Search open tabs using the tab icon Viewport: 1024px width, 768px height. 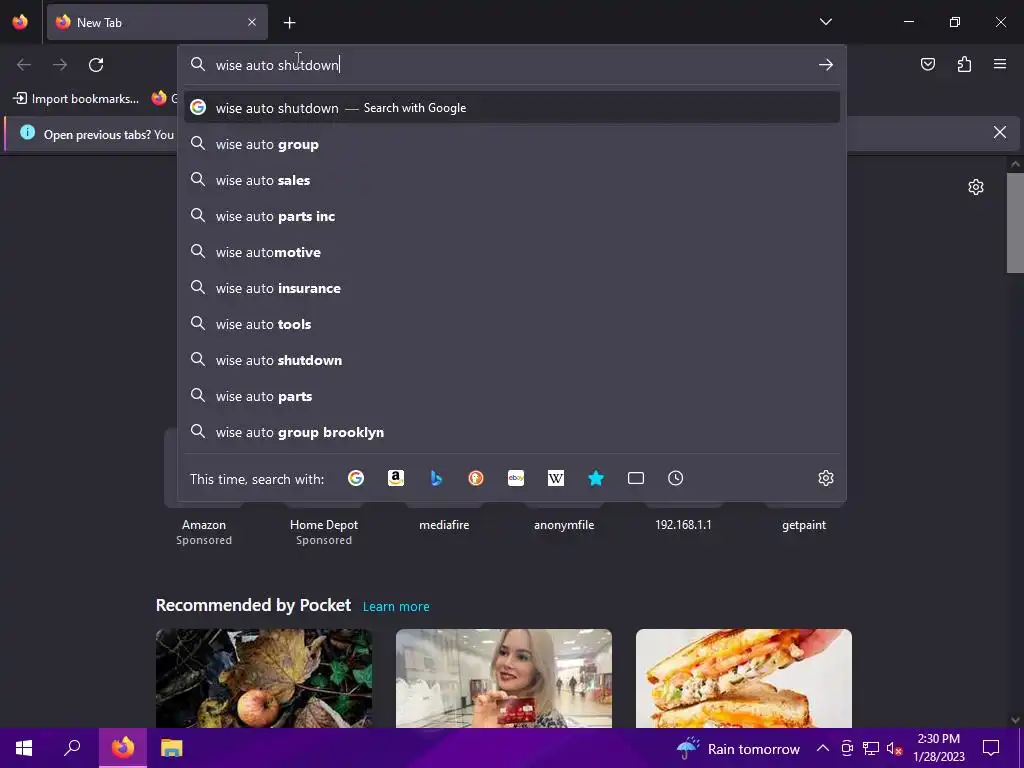[x=635, y=478]
